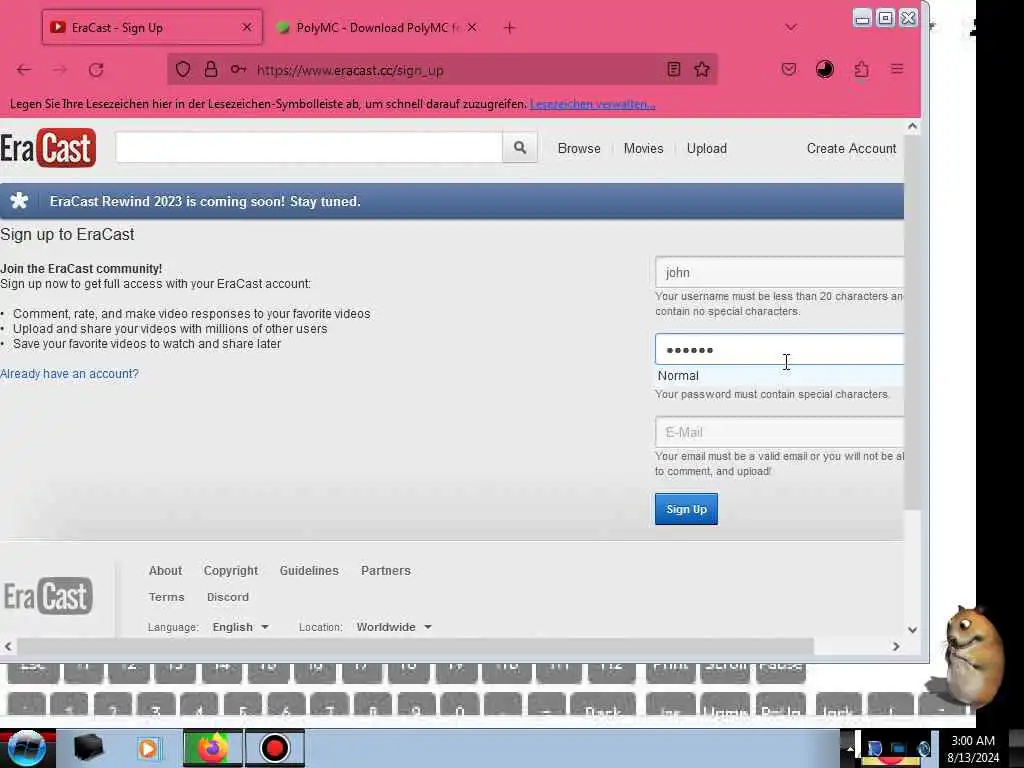The height and width of the screenshot is (768, 1024).
Task: Open the Copyright footer link
Action: [x=231, y=570]
